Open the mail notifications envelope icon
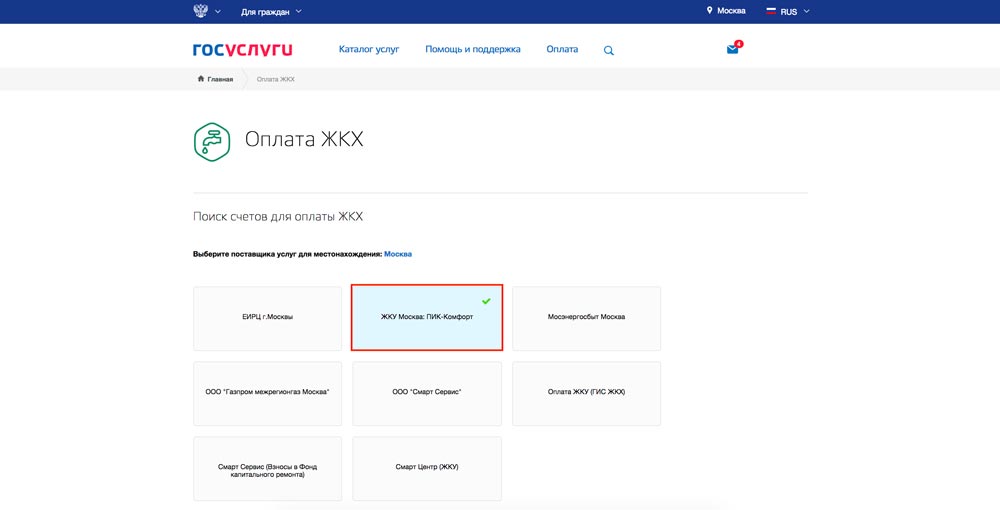The height and width of the screenshot is (510, 1000). [x=733, y=49]
